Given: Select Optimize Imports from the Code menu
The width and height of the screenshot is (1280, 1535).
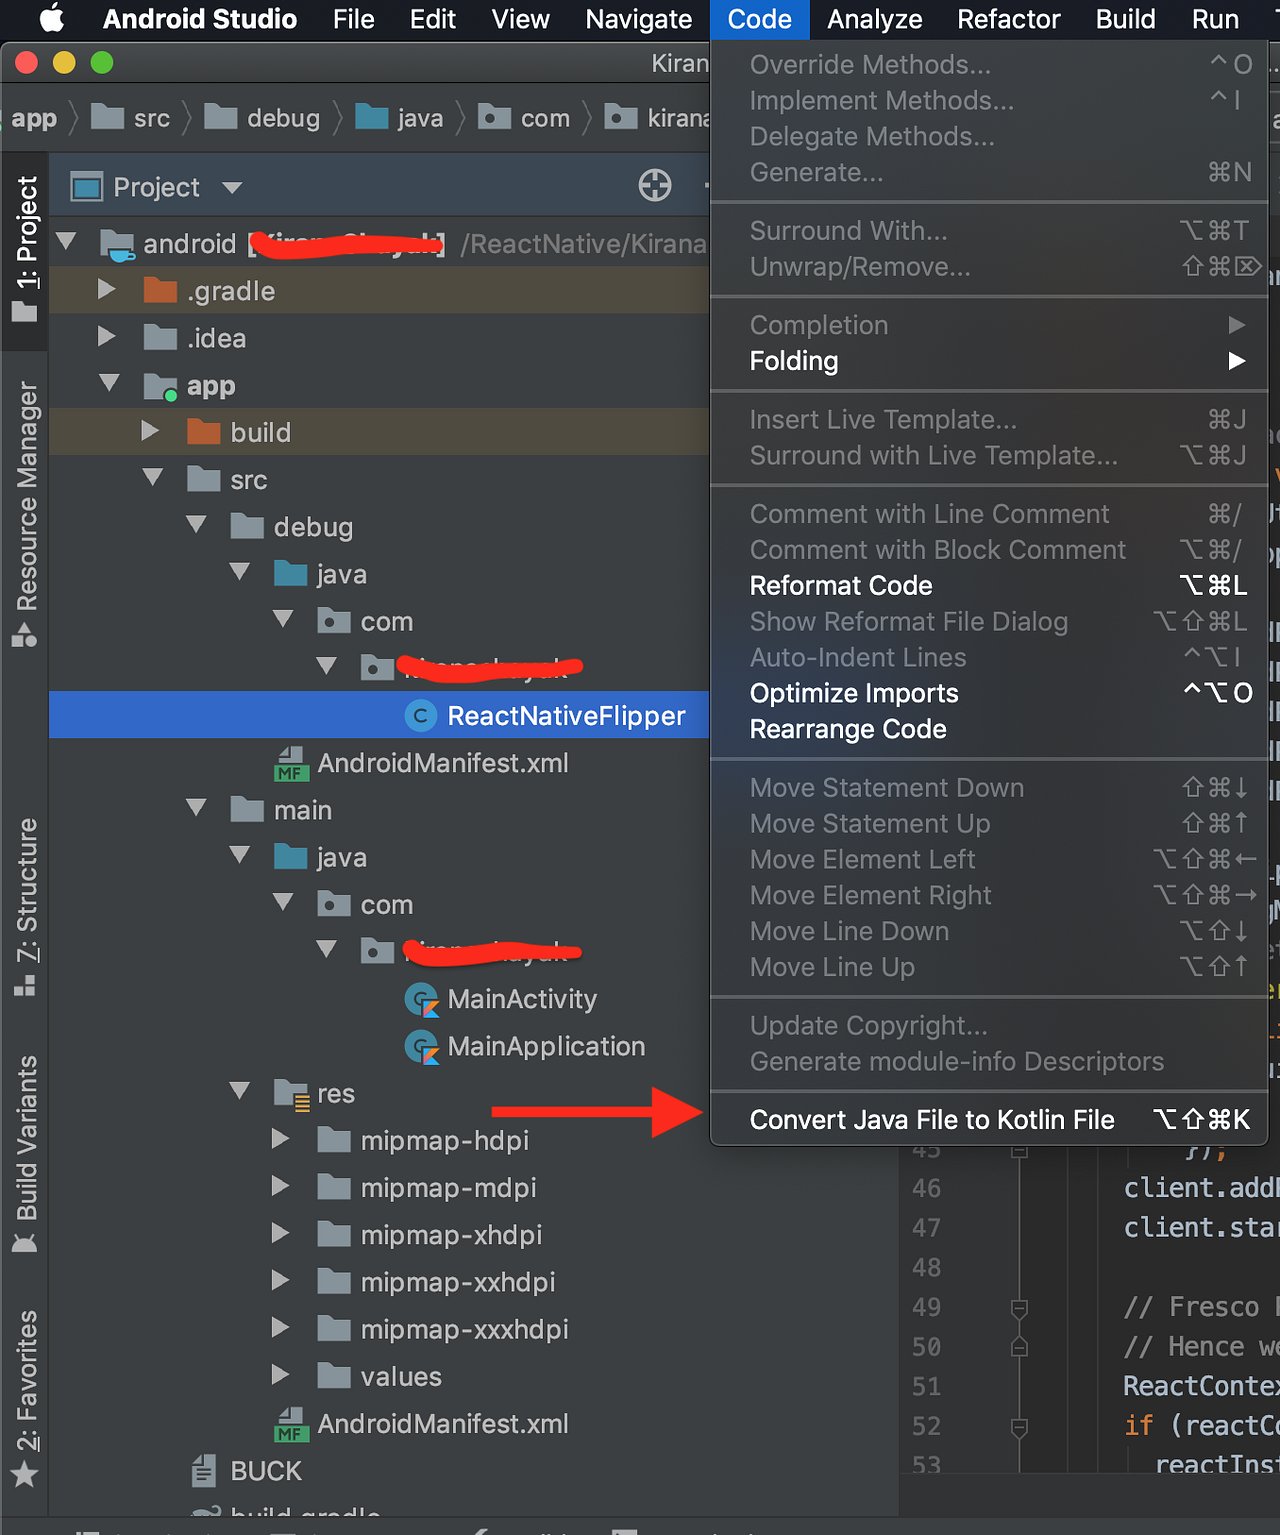Looking at the screenshot, I should tap(853, 693).
